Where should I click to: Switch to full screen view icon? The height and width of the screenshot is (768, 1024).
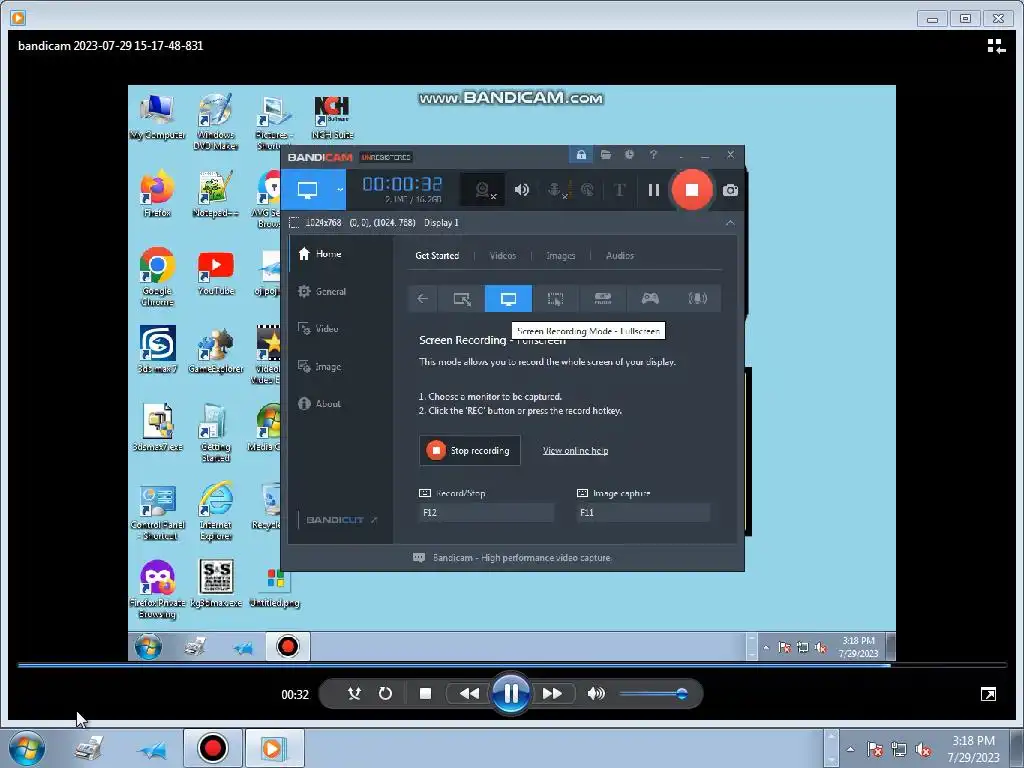(x=988, y=694)
